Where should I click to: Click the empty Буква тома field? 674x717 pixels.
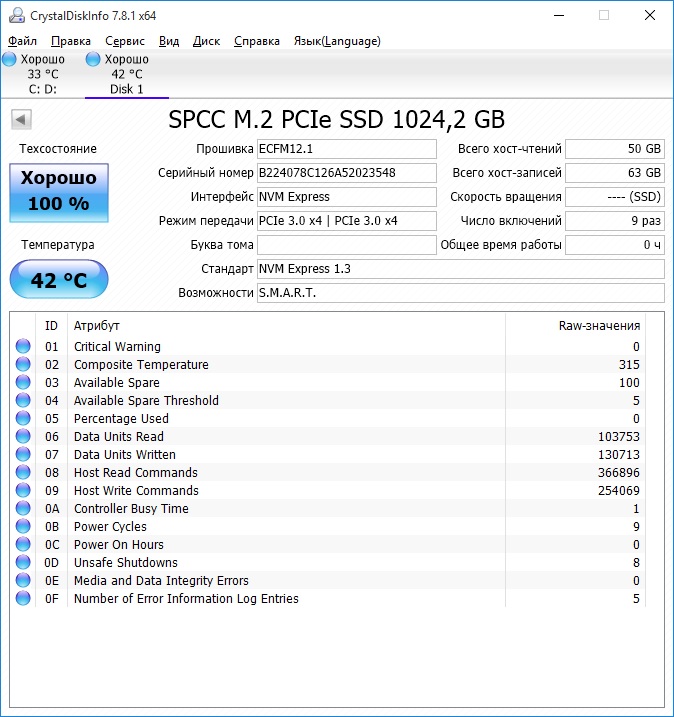pos(347,245)
